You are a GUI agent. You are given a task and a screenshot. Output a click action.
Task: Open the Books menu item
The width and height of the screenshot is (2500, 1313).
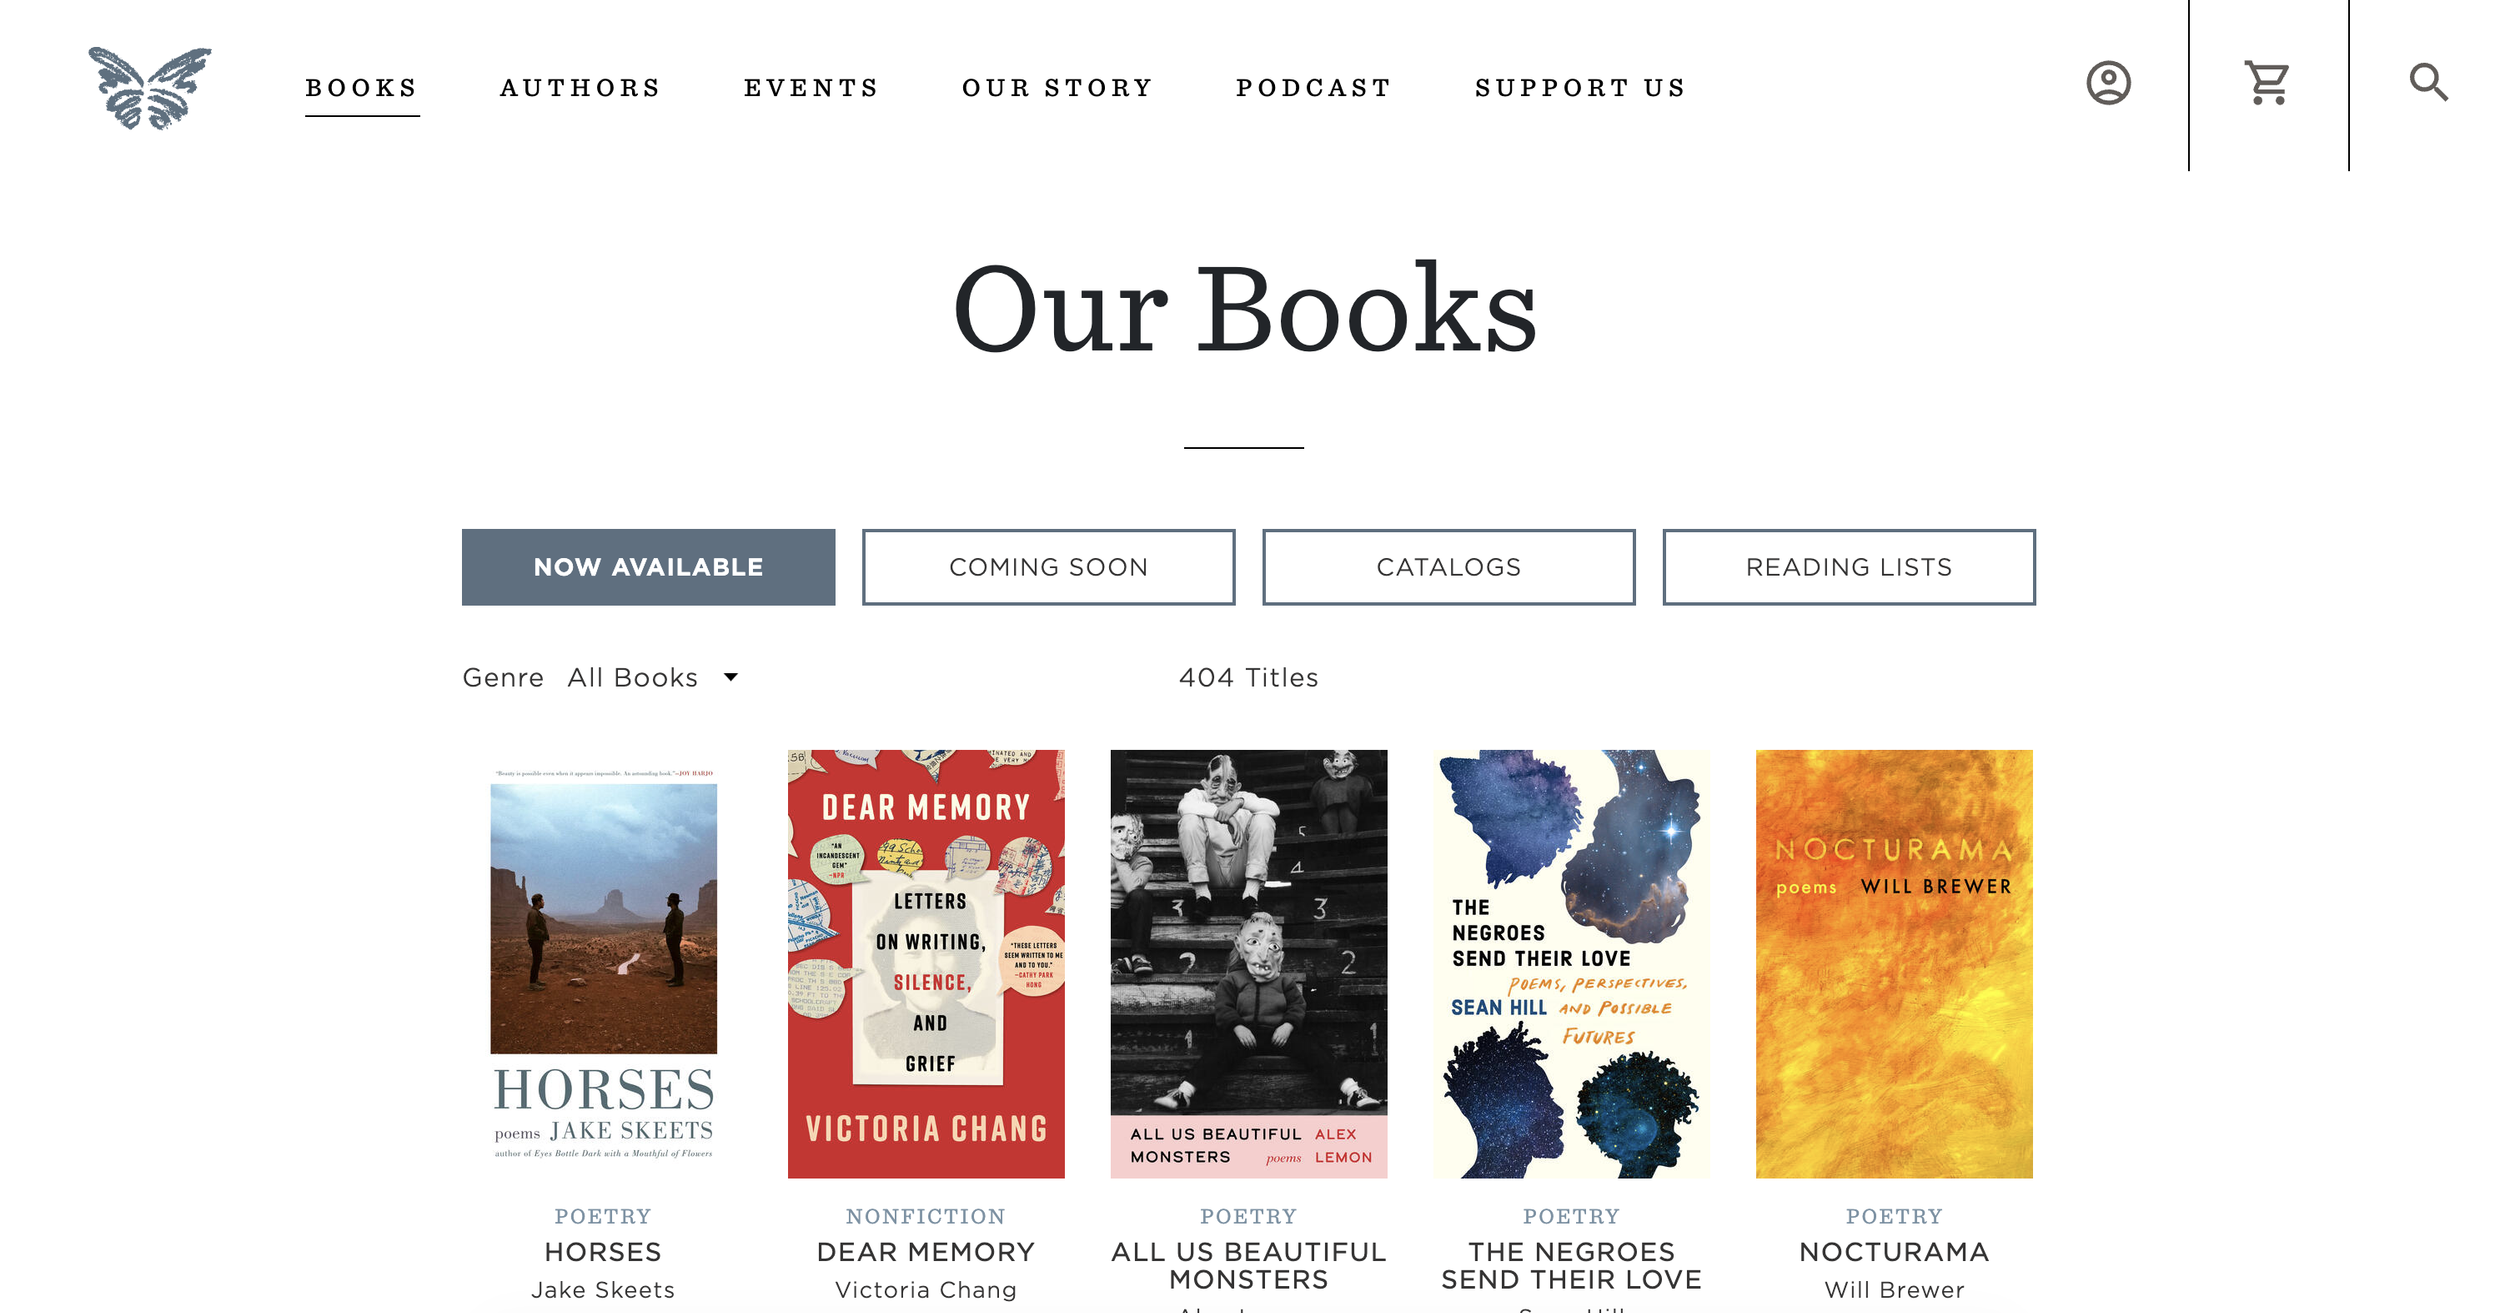[x=361, y=88]
